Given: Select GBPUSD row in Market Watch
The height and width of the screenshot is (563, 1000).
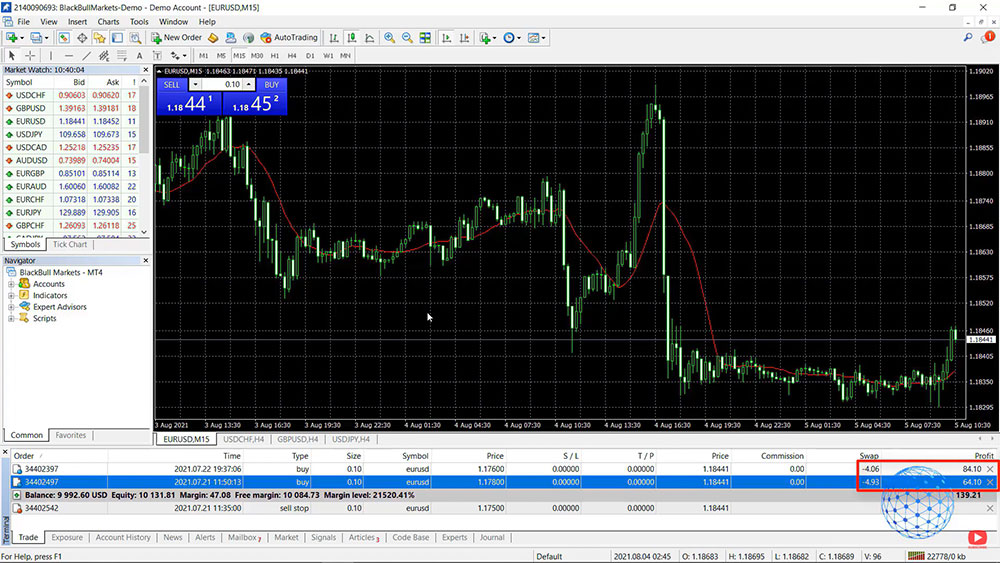Looking at the screenshot, I should pyautogui.click(x=70, y=108).
